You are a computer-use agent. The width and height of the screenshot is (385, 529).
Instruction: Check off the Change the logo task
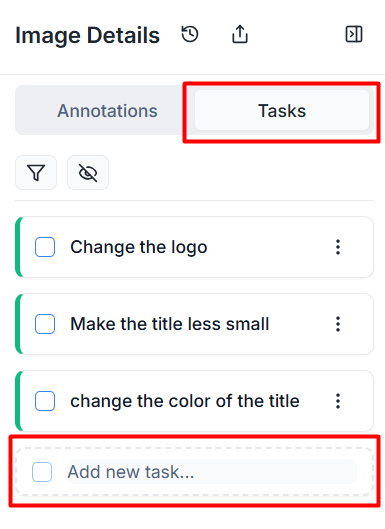pos(45,247)
